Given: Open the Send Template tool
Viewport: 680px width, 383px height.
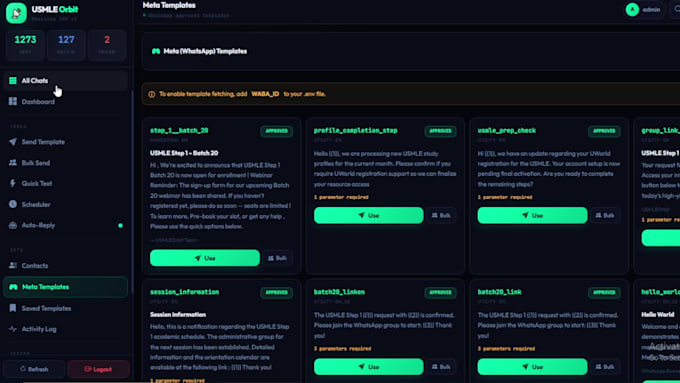Looking at the screenshot, I should click(65, 142).
